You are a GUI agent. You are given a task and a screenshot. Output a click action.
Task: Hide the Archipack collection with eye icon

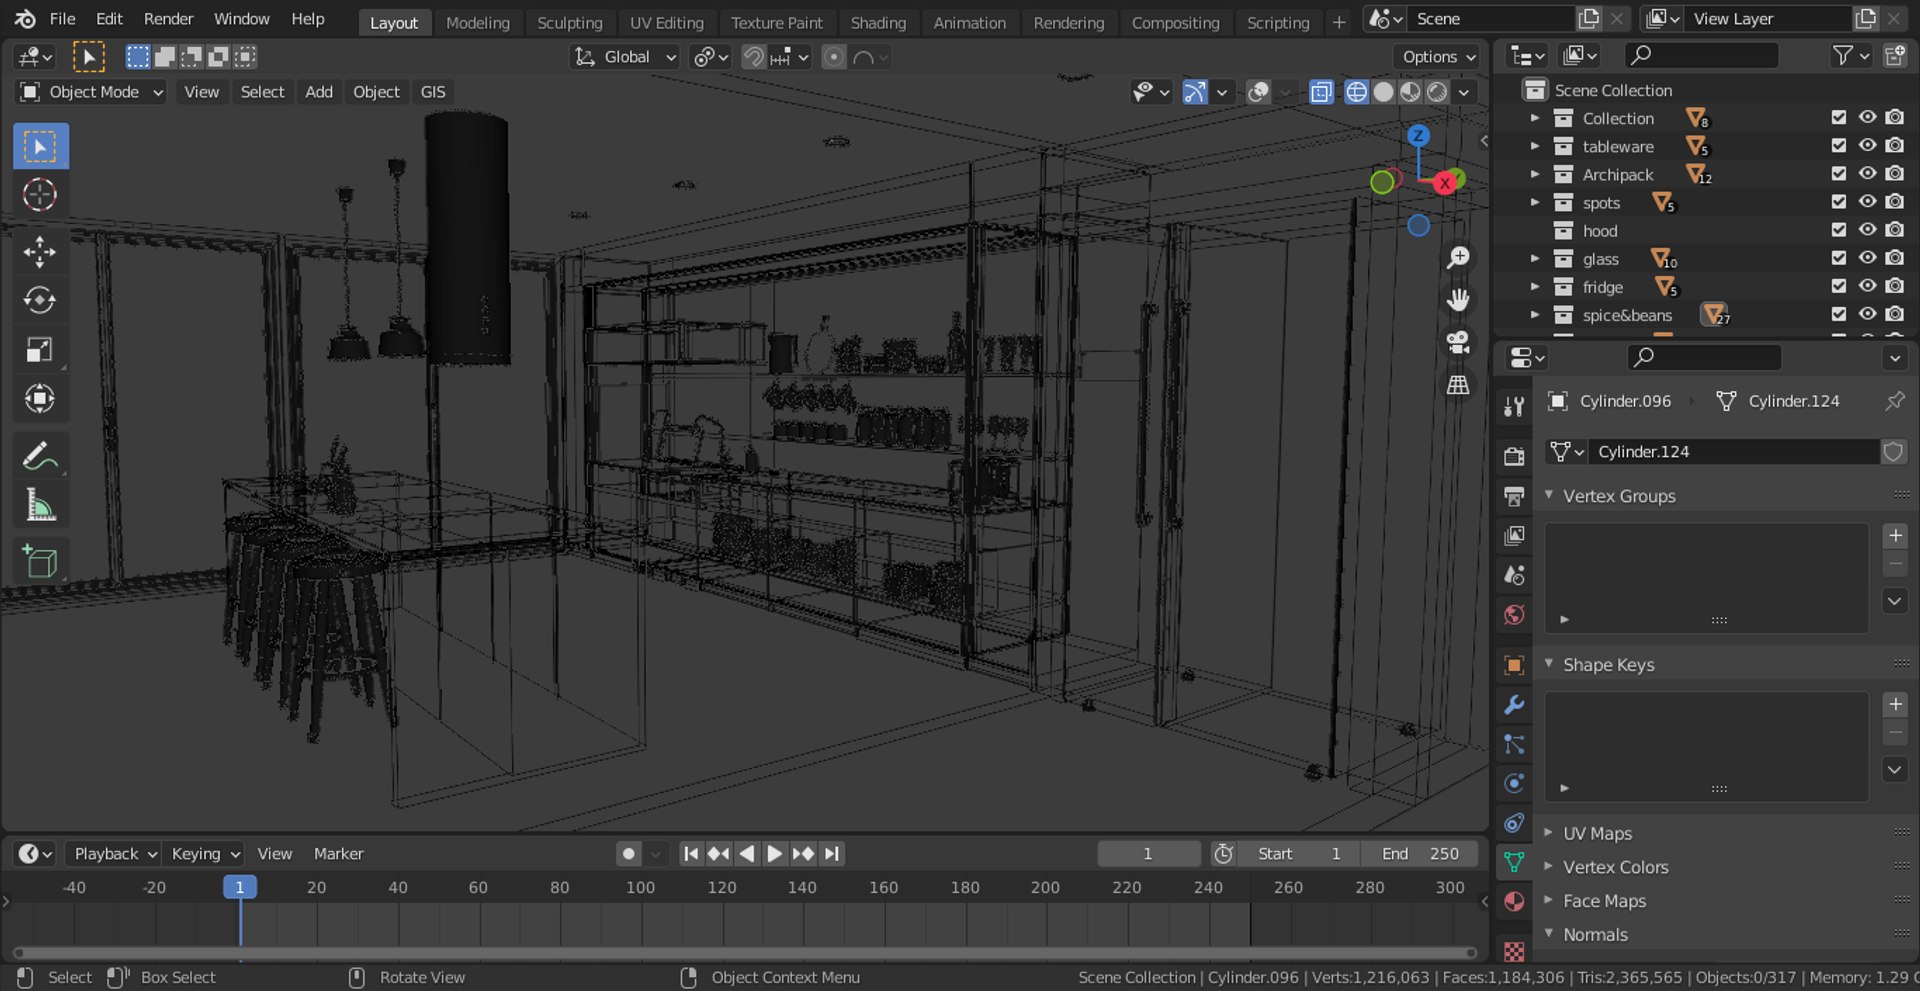[1867, 174]
